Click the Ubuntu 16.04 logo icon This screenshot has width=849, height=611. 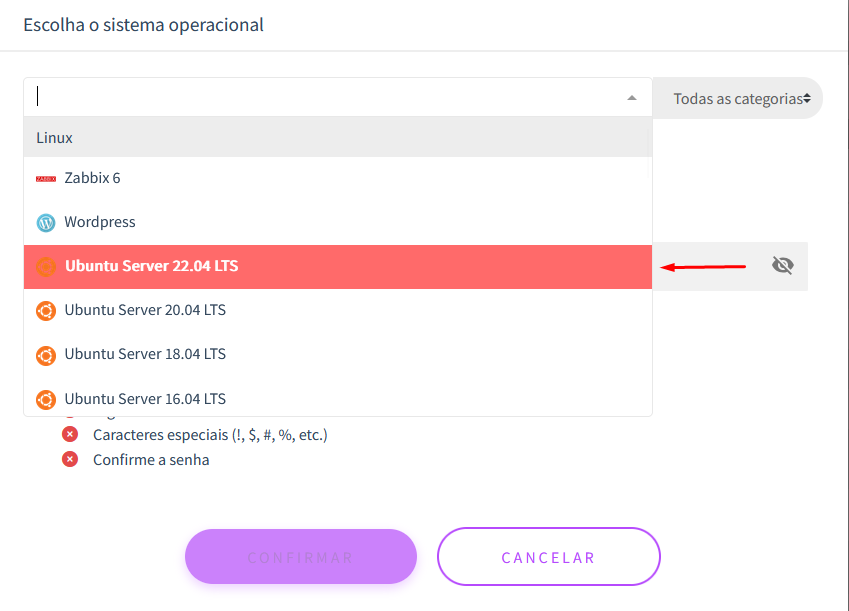pos(46,400)
